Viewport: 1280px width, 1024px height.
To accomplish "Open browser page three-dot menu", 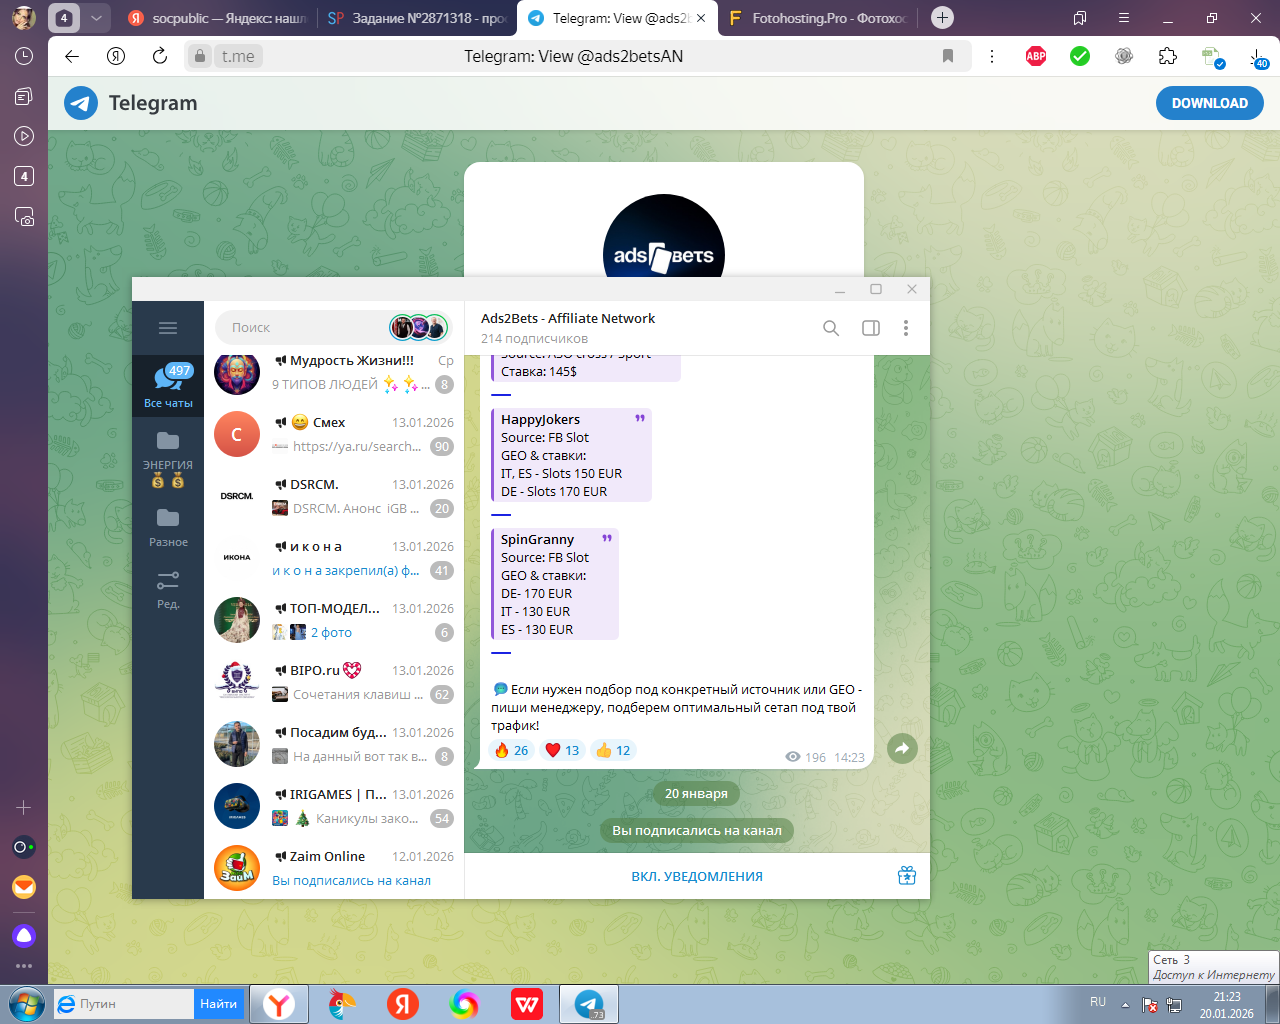I will [x=992, y=56].
